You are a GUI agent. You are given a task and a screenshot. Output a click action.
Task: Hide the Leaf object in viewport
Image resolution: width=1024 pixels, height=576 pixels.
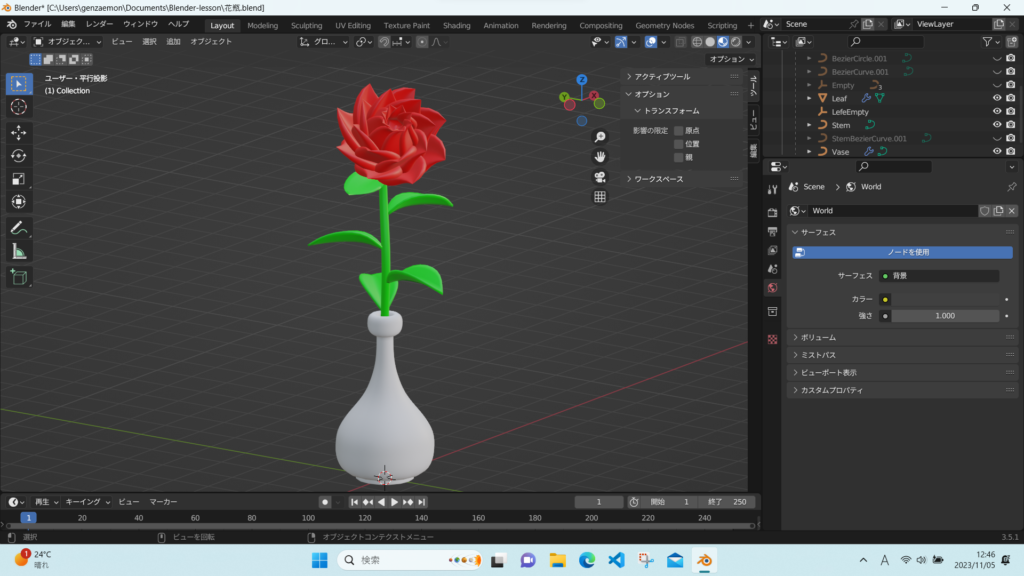click(x=997, y=98)
